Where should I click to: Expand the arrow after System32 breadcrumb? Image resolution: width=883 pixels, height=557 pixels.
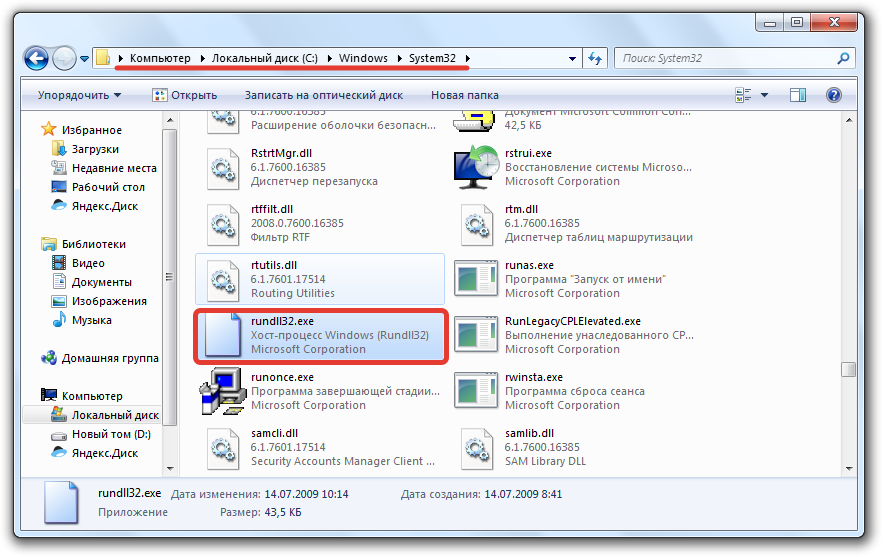click(467, 58)
